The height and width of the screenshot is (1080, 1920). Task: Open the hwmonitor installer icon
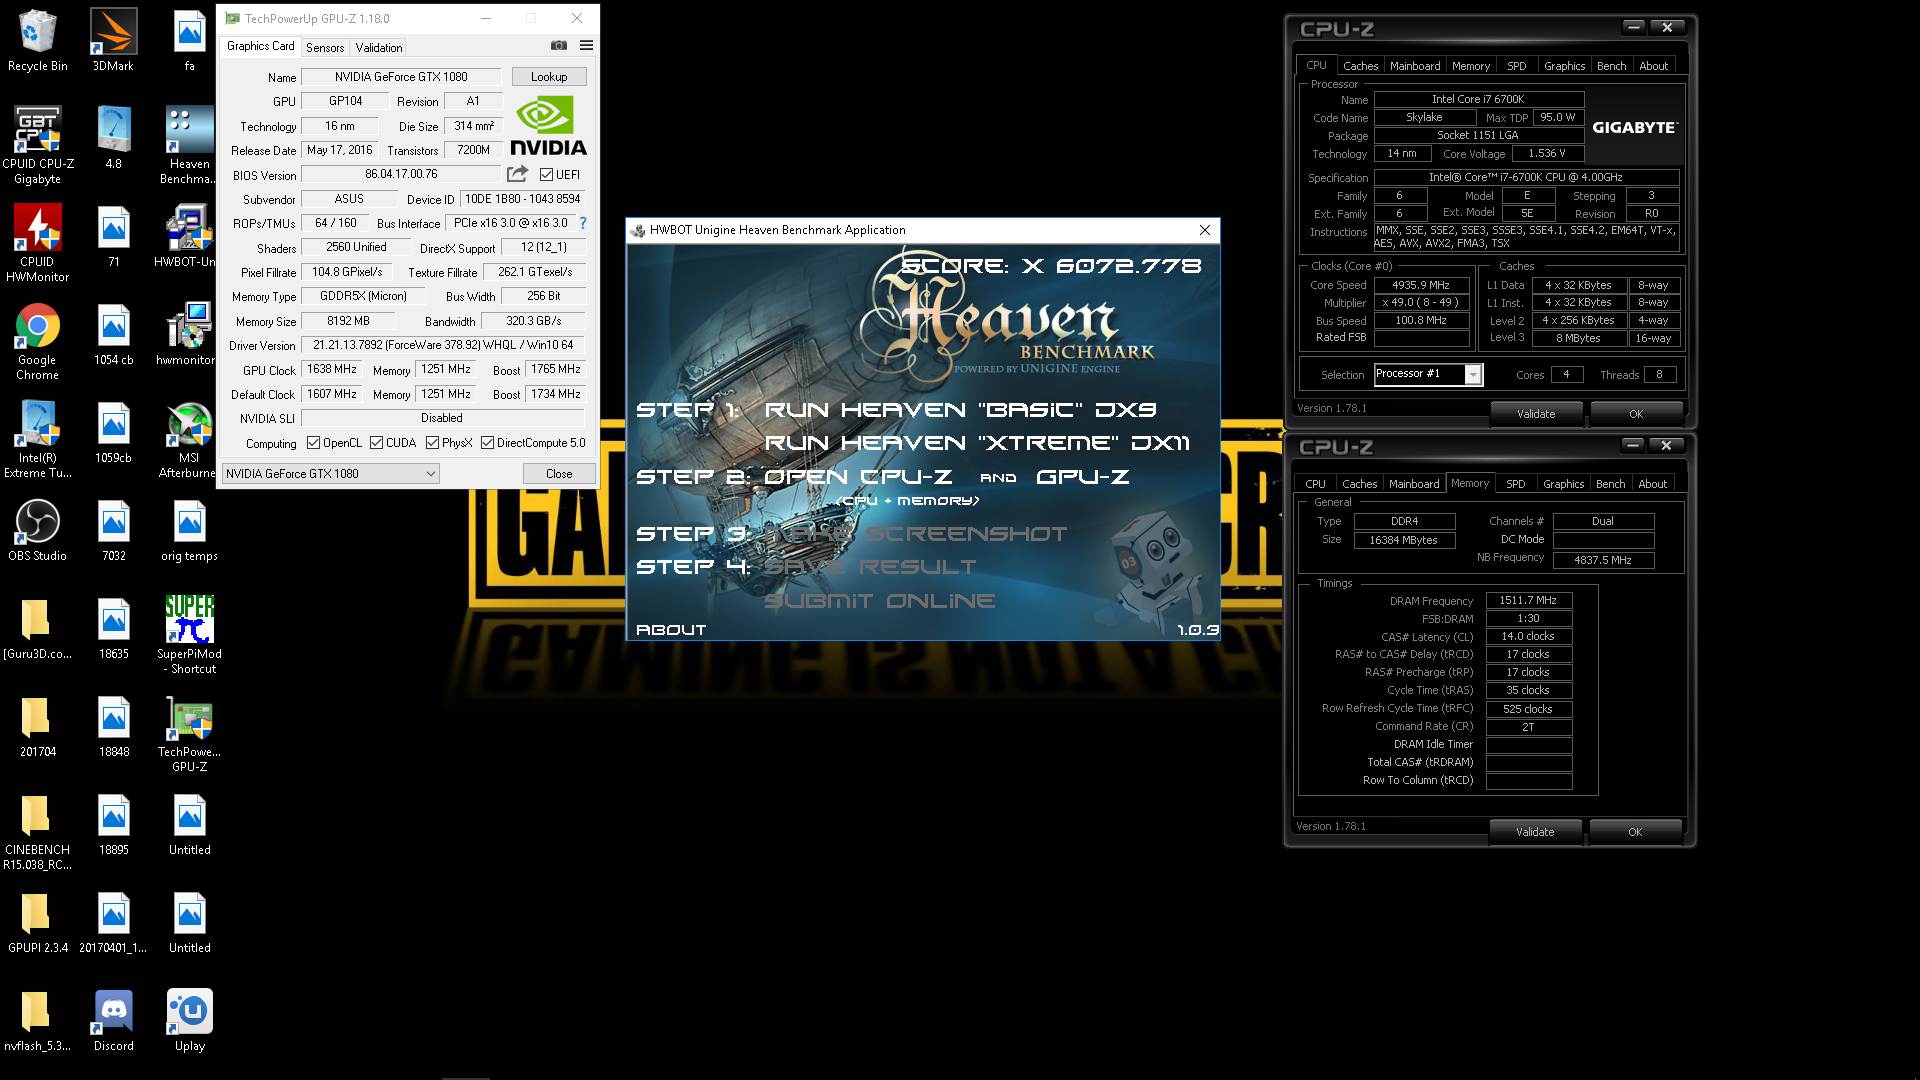click(x=189, y=334)
